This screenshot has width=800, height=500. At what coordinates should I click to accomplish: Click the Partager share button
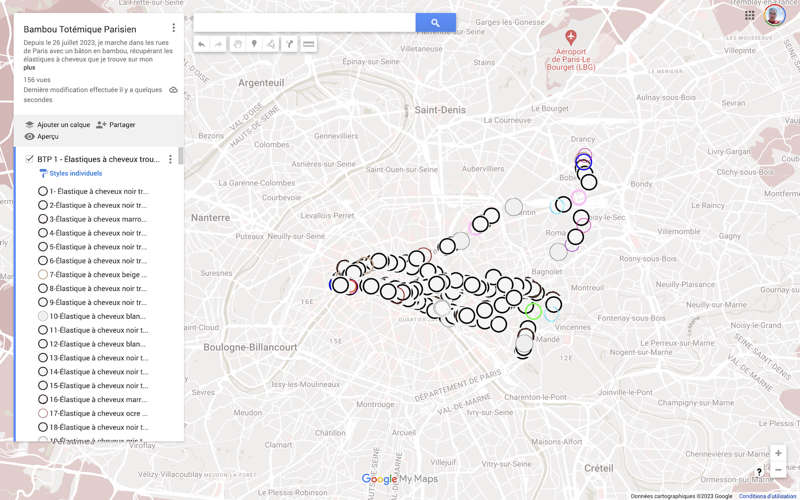(x=116, y=125)
